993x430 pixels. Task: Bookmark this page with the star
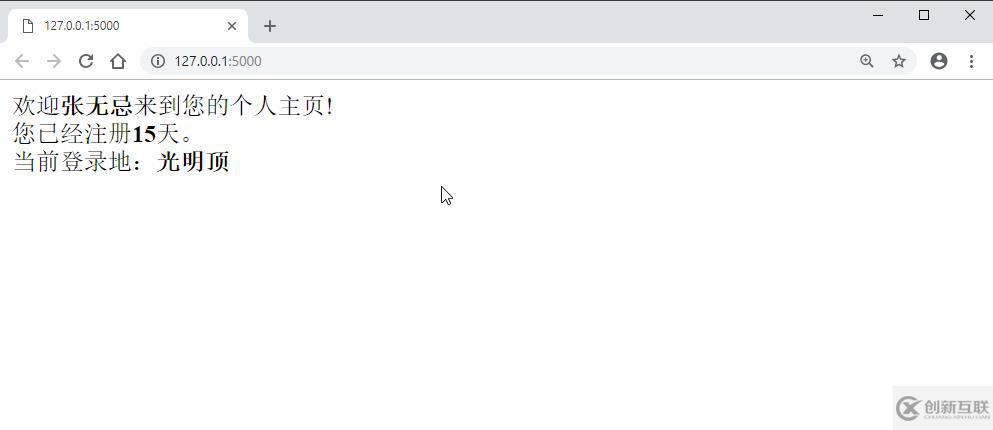899,61
